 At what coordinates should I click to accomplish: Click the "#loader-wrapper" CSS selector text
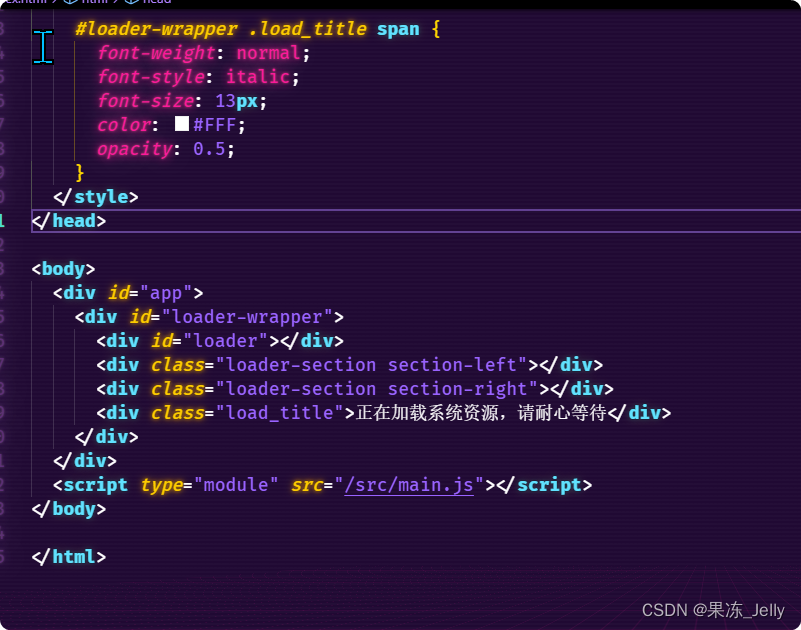click(x=156, y=29)
